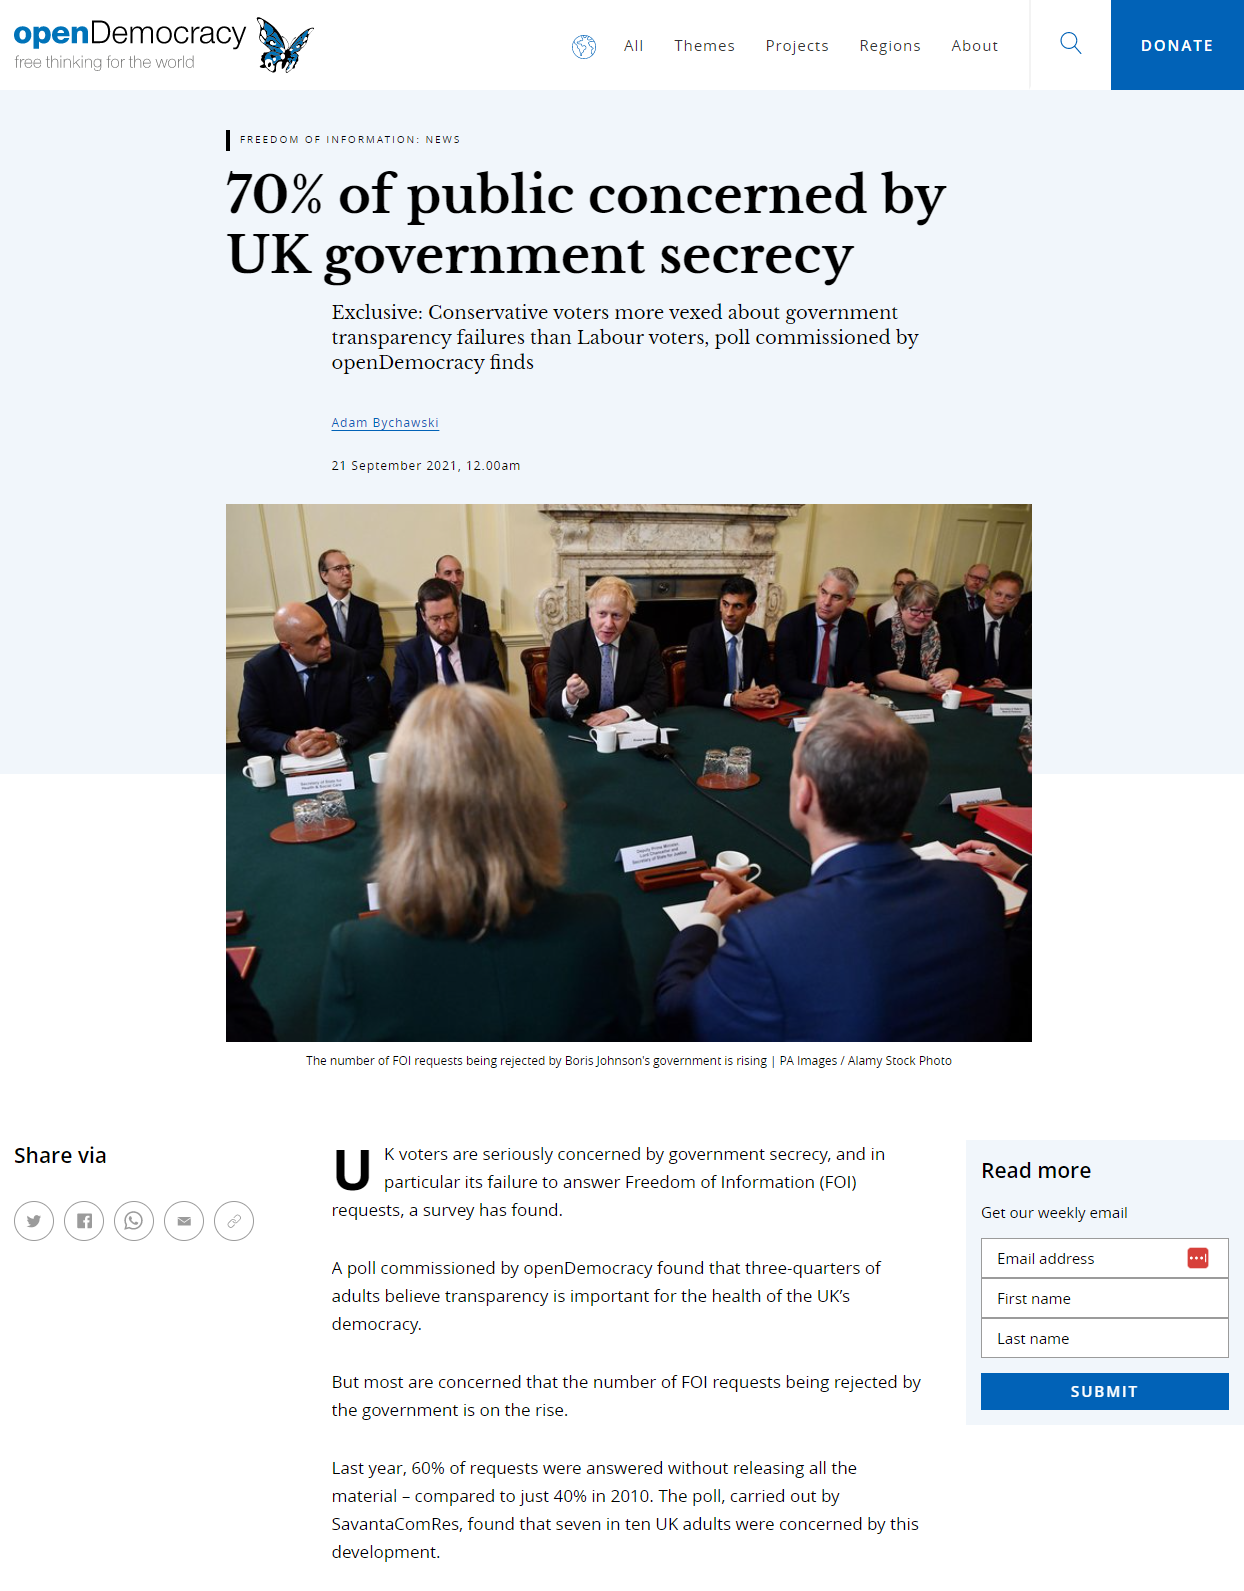The width and height of the screenshot is (1244, 1591).
Task: Click the DONATE button
Action: click(x=1177, y=45)
